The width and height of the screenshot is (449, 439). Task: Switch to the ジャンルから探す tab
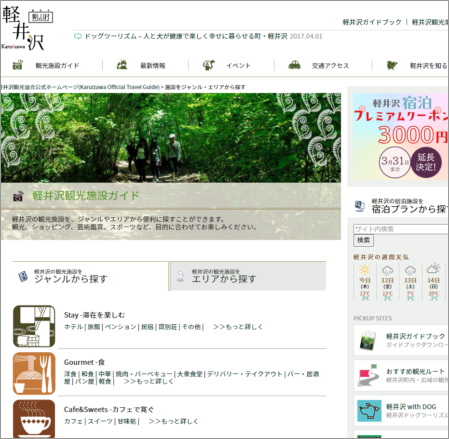[90, 276]
